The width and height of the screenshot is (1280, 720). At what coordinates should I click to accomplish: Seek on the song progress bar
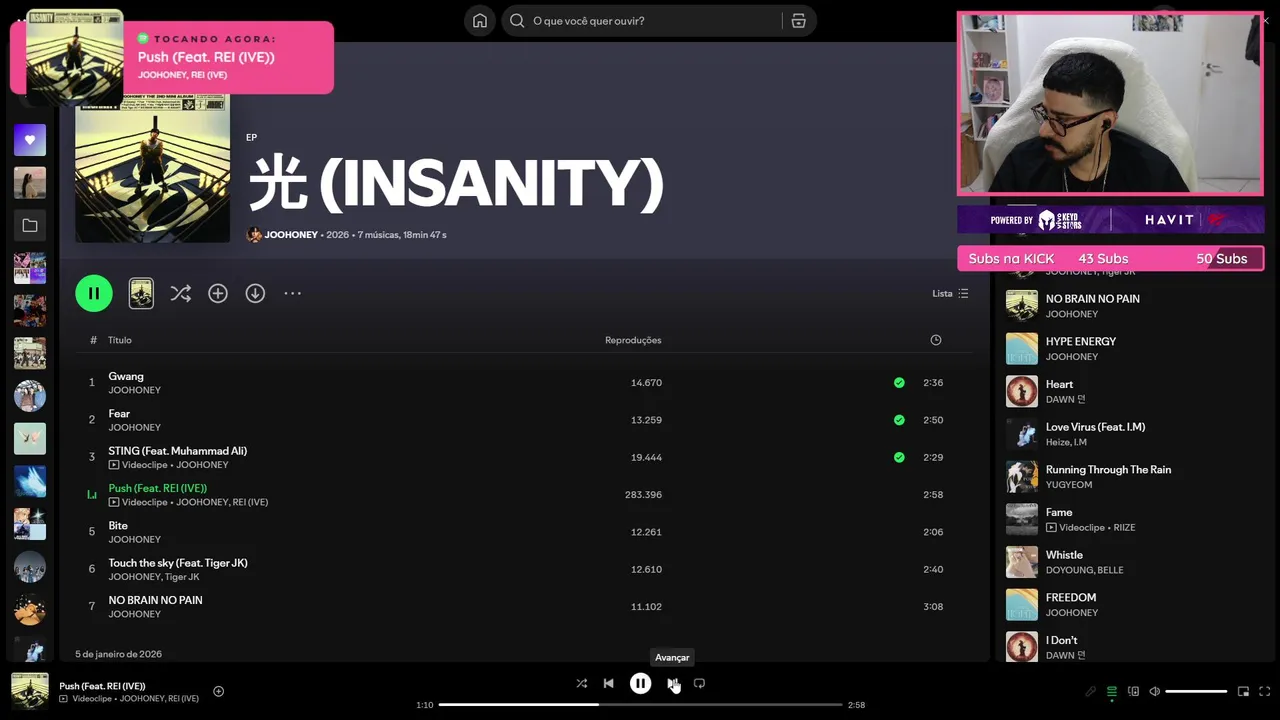[x=640, y=705]
